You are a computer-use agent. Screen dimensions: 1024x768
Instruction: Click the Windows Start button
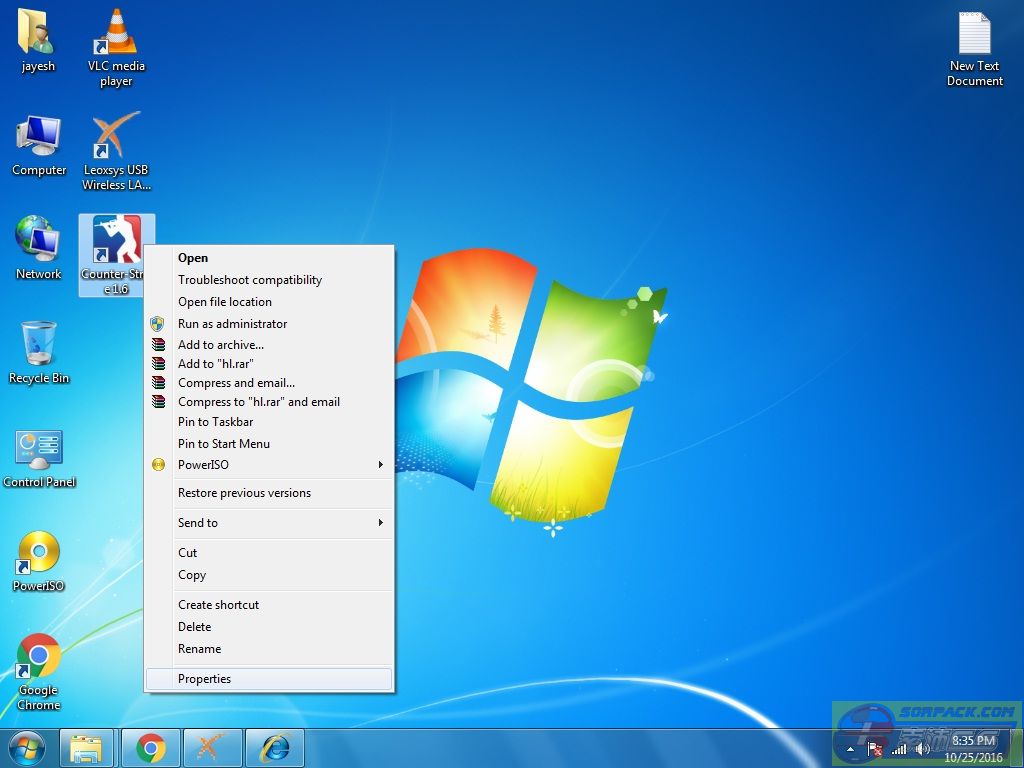click(x=27, y=748)
